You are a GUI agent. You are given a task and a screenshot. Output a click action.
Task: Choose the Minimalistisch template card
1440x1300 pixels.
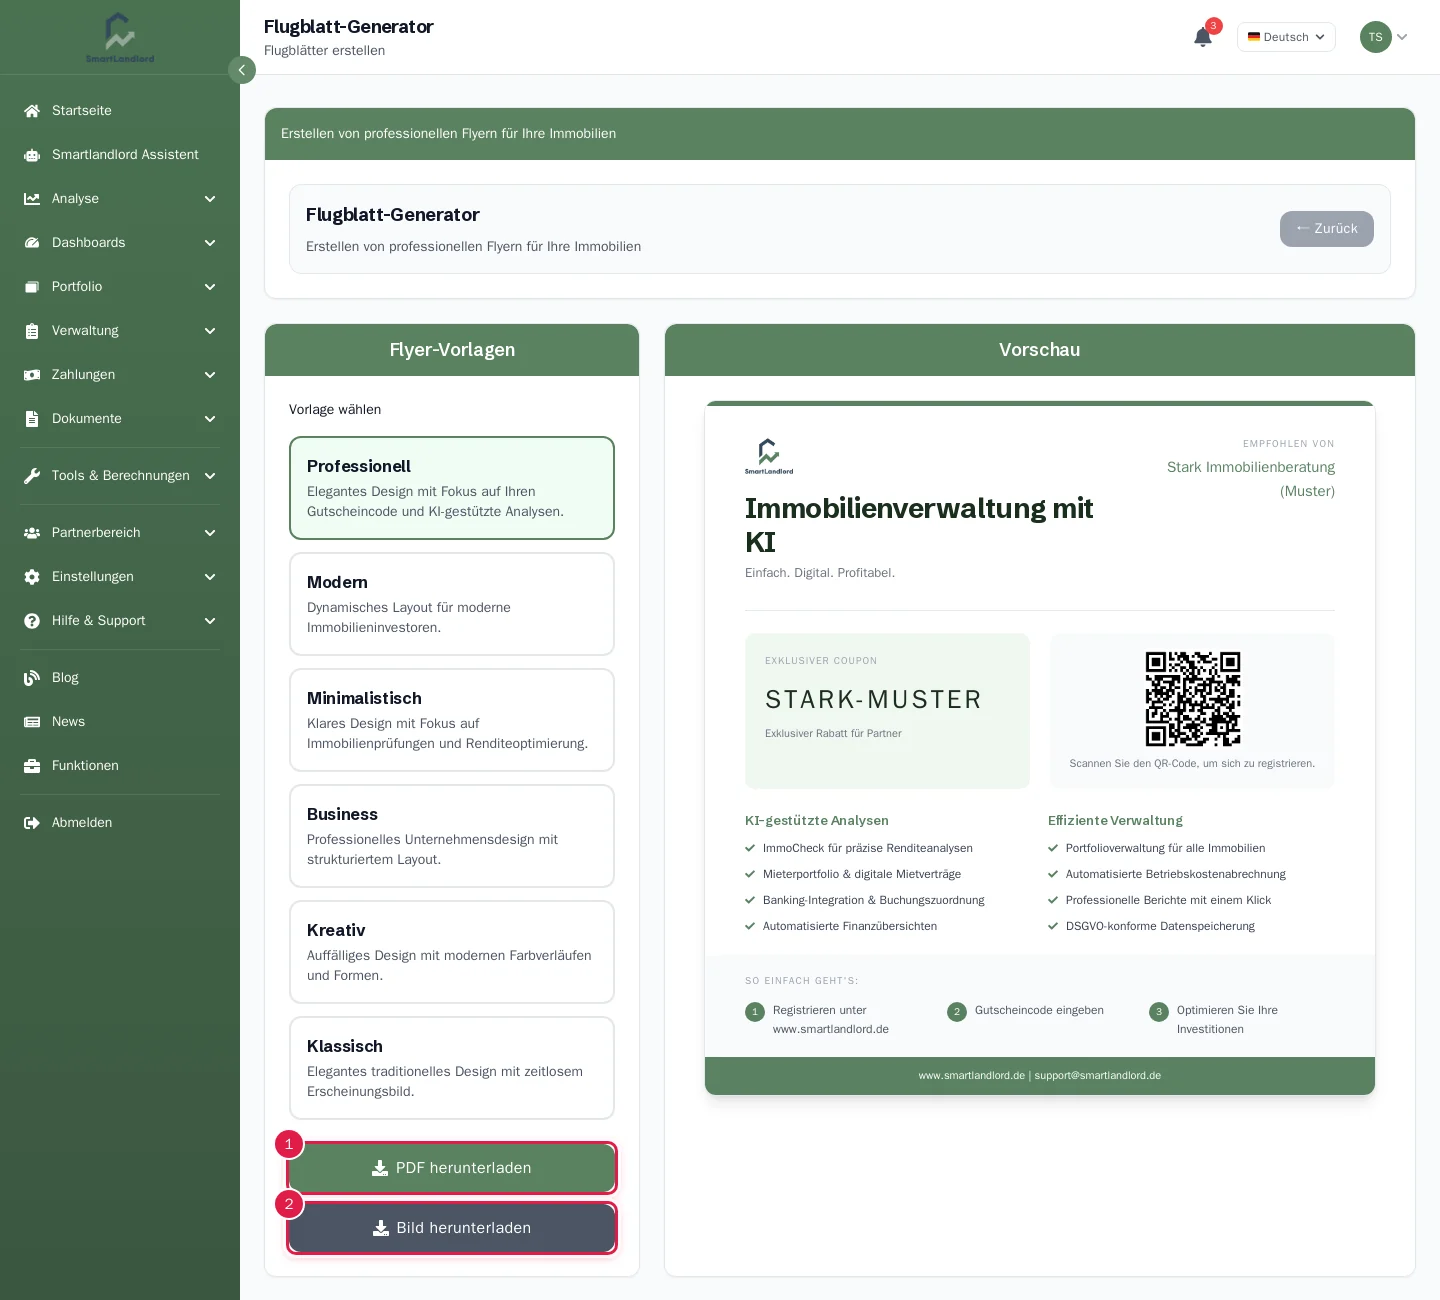(x=452, y=720)
